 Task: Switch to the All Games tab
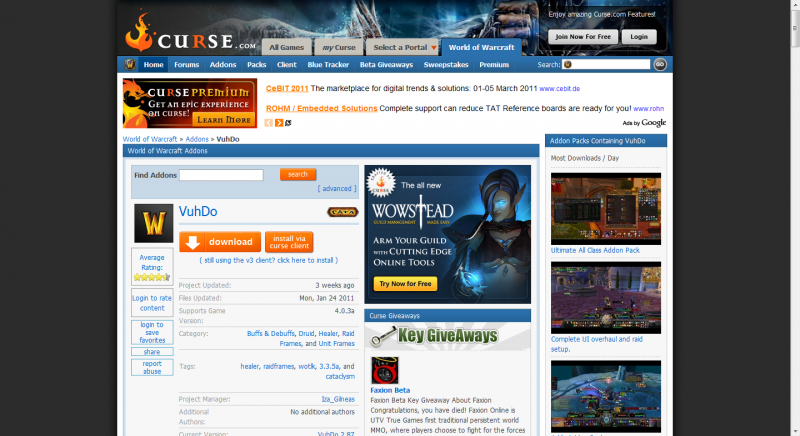pyautogui.click(x=287, y=47)
